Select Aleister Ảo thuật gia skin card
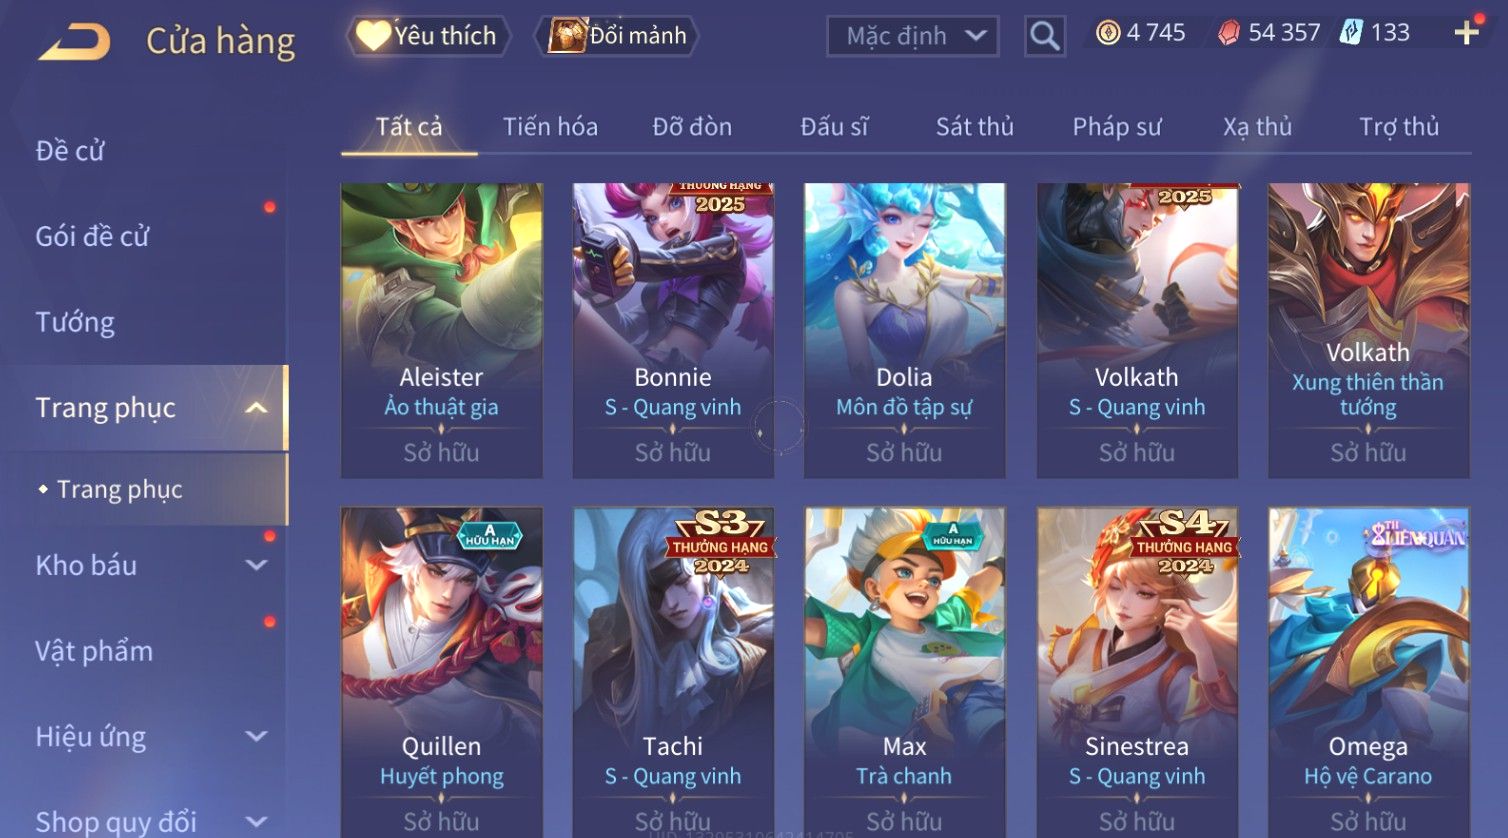Screen dimensions: 1508x838 tap(441, 330)
